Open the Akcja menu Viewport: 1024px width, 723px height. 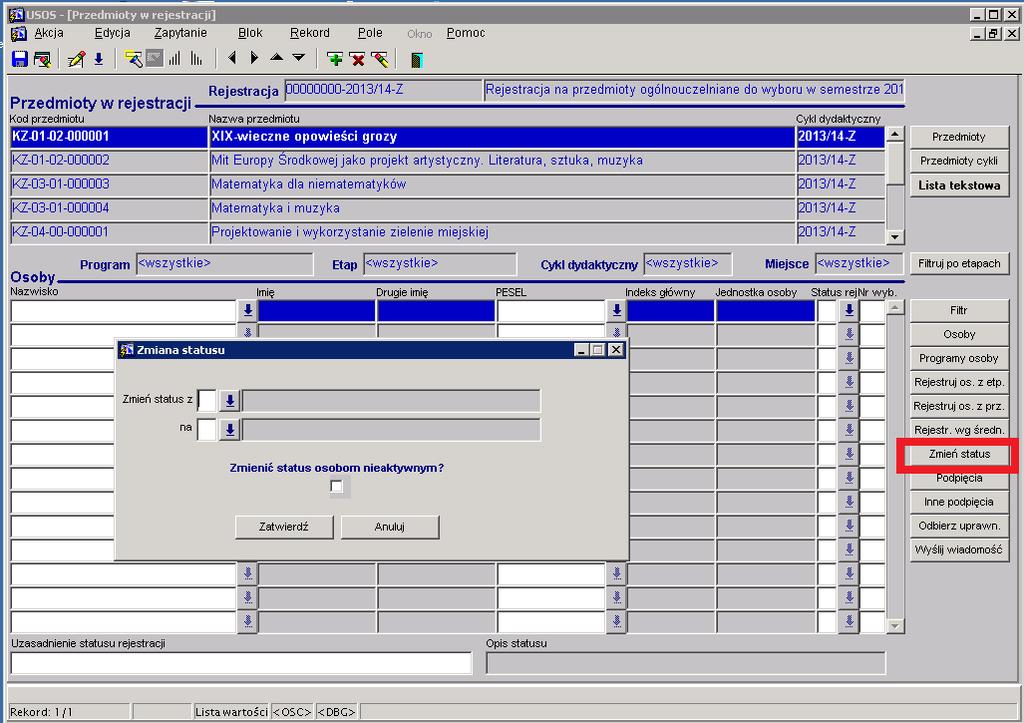pos(49,33)
